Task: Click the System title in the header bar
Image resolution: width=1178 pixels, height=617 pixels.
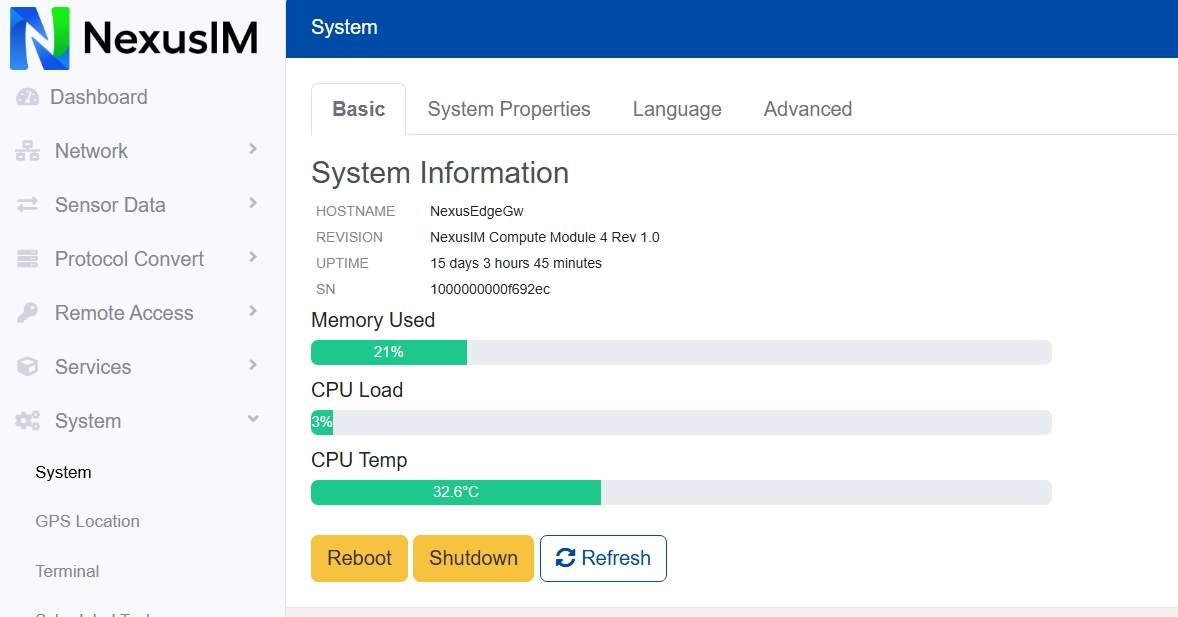Action: click(344, 27)
